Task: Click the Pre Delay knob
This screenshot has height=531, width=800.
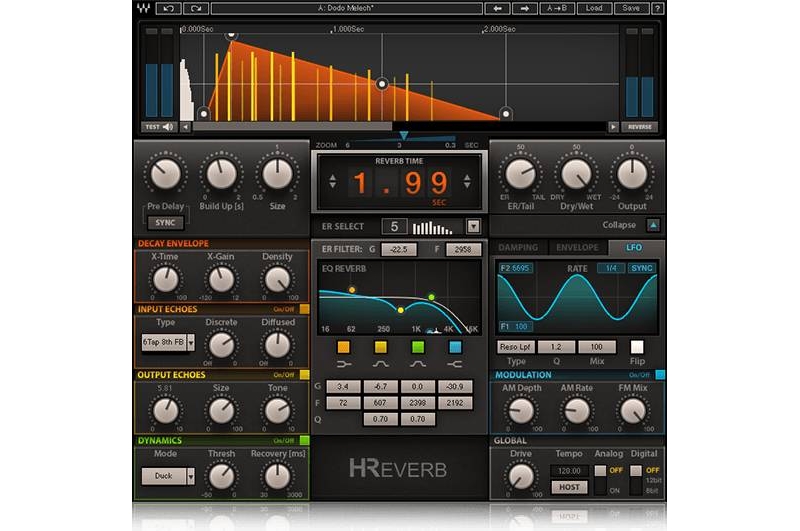Action: click(x=165, y=174)
